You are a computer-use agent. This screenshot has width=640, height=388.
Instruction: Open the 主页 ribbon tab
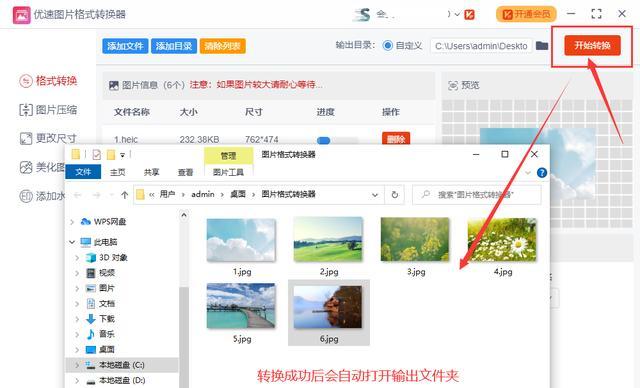[118, 172]
